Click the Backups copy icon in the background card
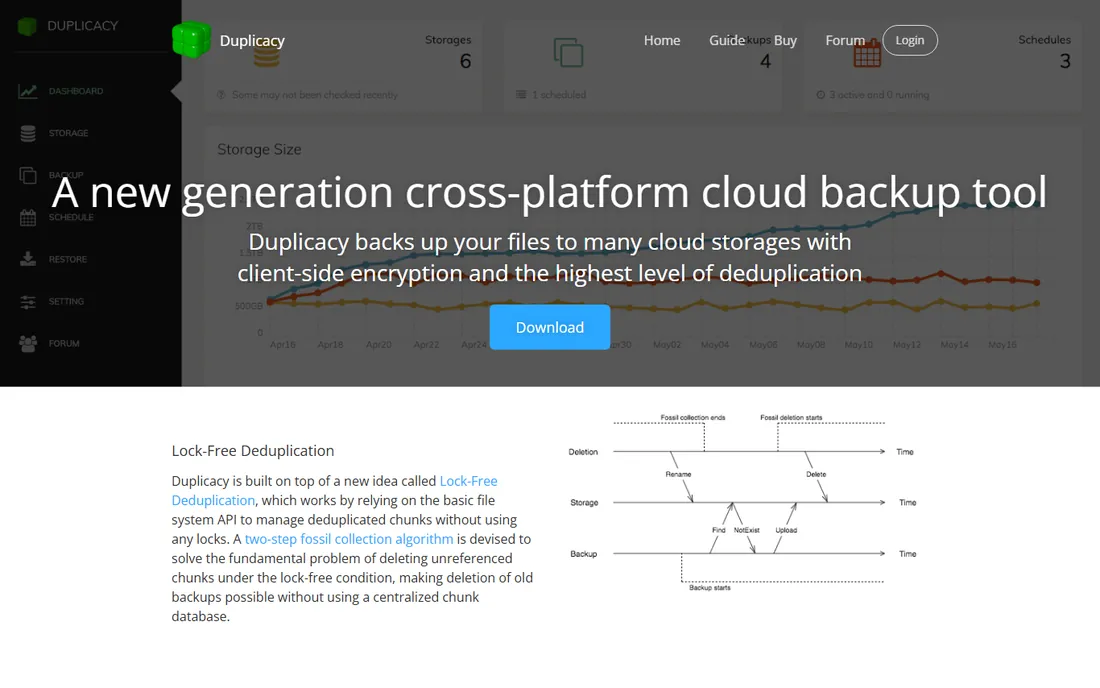The image size is (1100, 688). point(568,53)
